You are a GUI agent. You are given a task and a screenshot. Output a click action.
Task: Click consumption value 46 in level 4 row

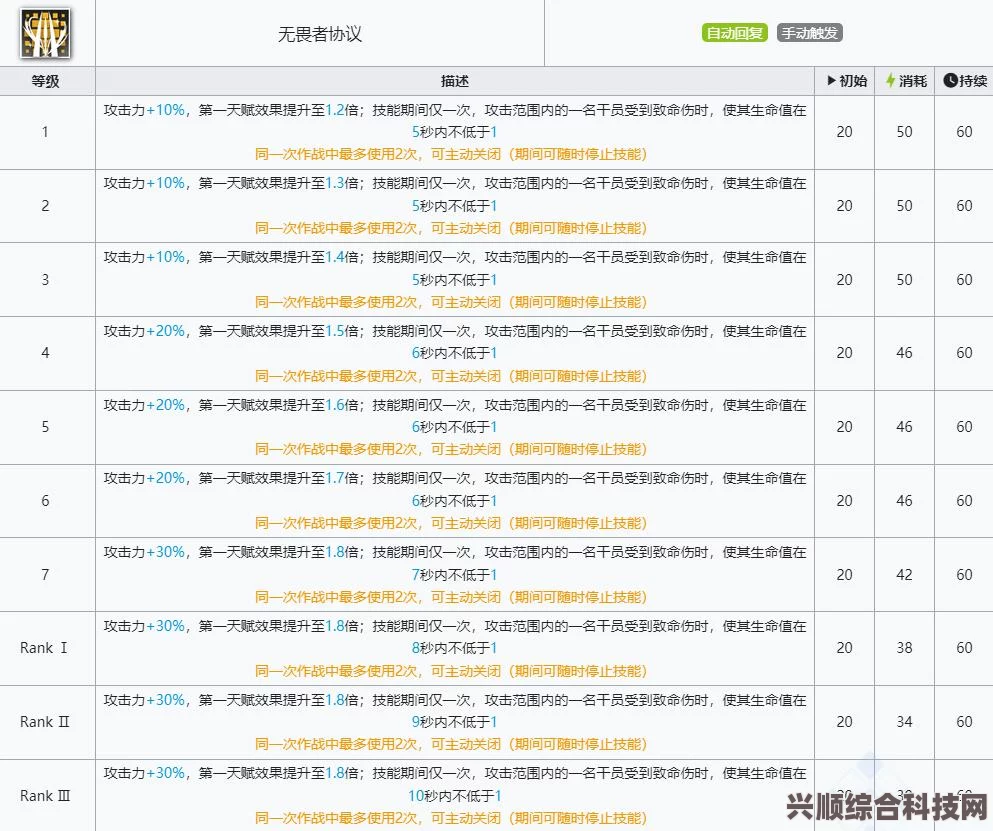[x=904, y=353]
